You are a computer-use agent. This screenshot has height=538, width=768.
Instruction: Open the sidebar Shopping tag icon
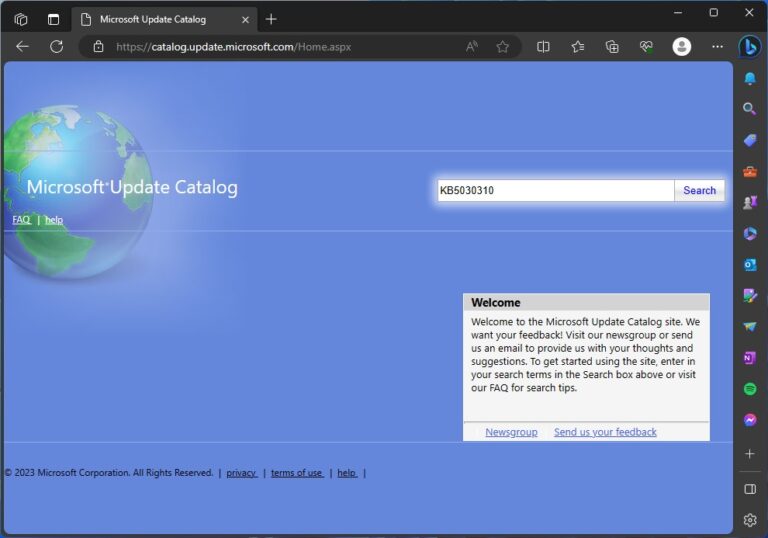click(749, 141)
